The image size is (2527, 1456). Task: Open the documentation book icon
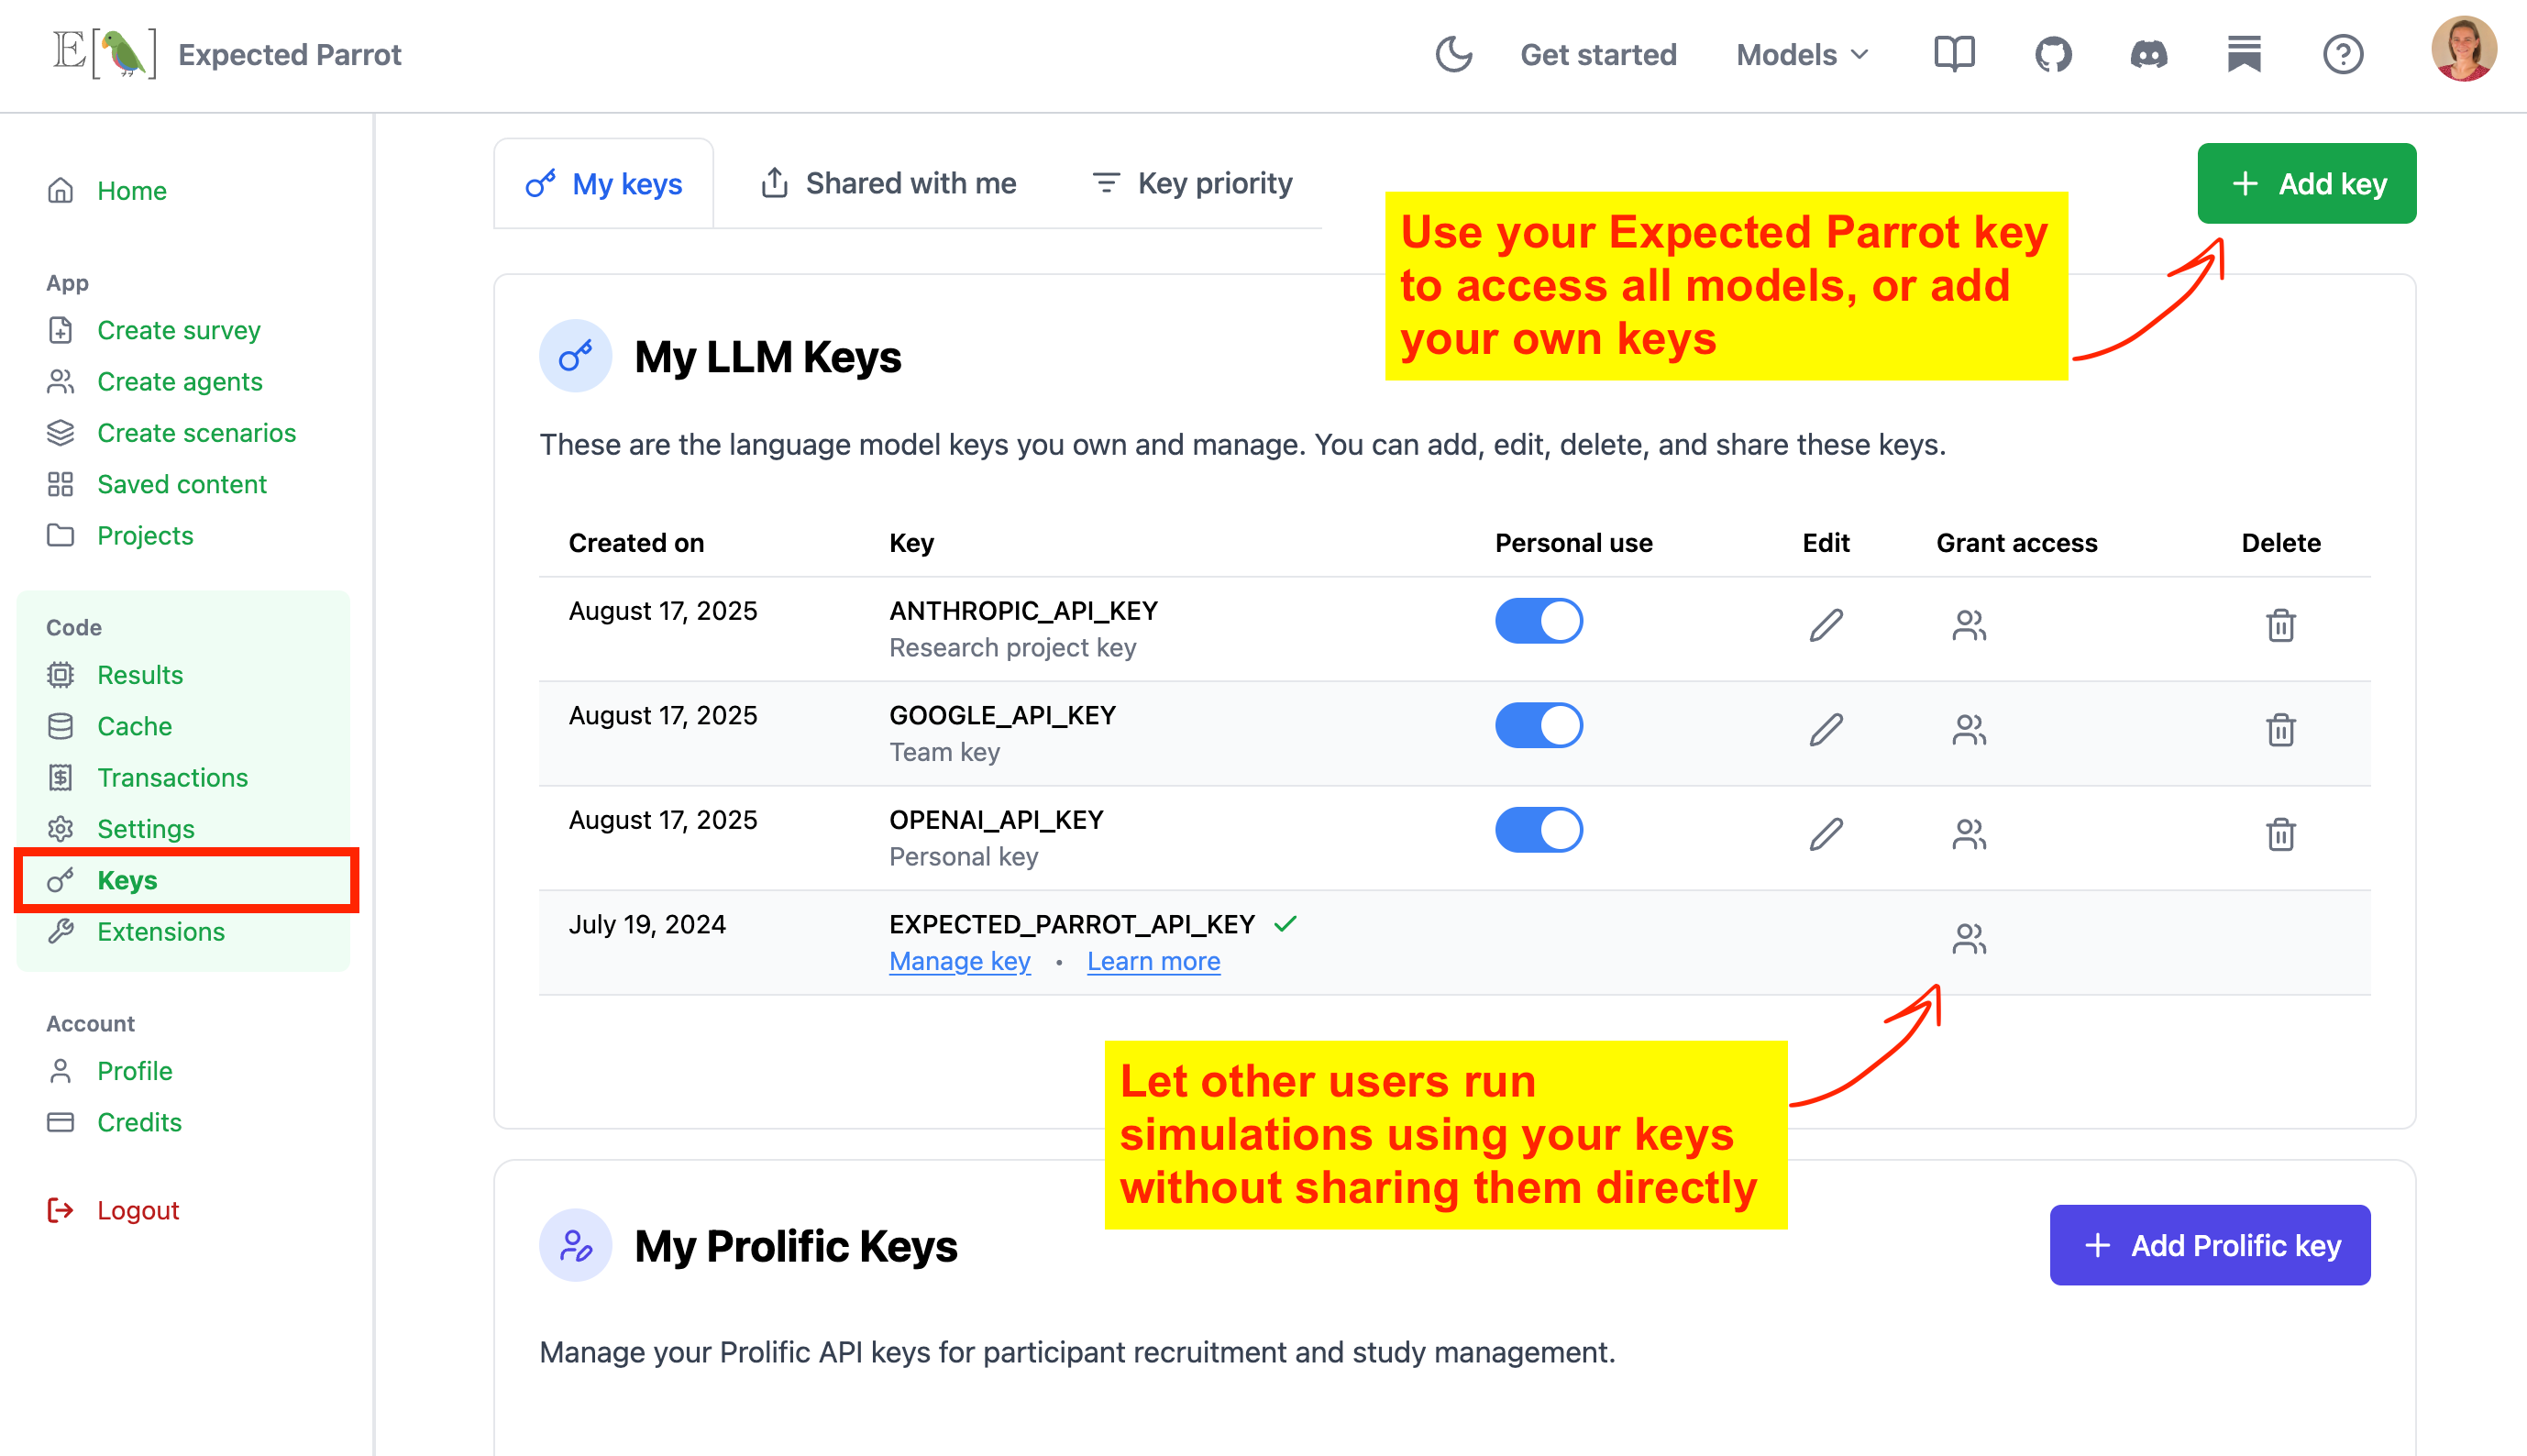point(1953,54)
